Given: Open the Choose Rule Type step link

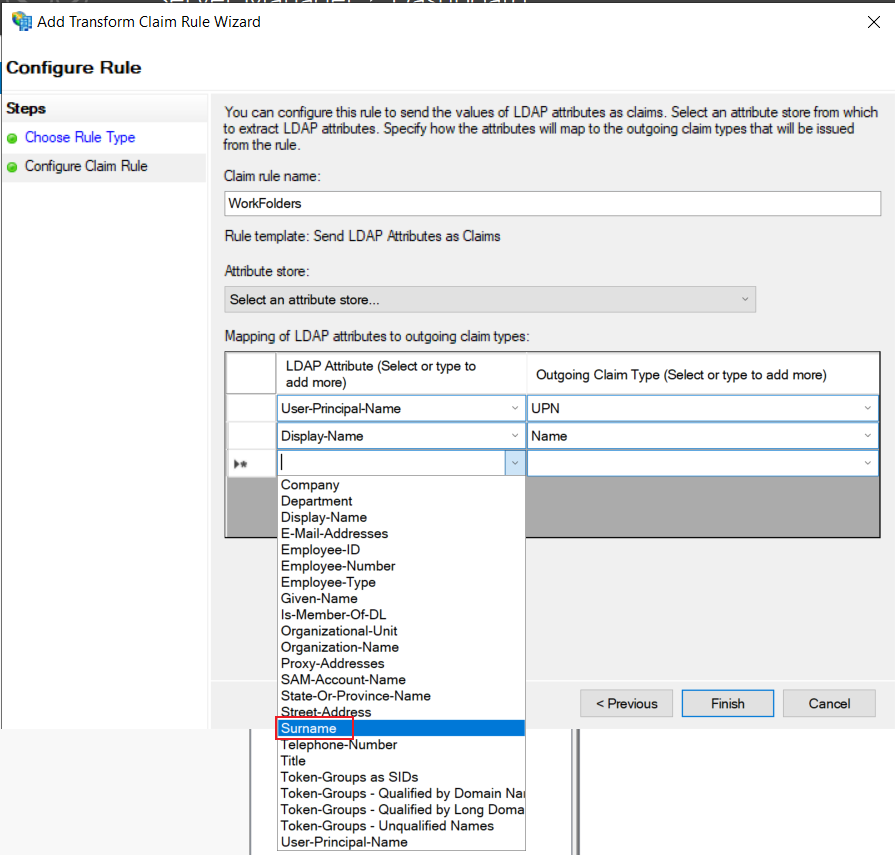Looking at the screenshot, I should (80, 138).
